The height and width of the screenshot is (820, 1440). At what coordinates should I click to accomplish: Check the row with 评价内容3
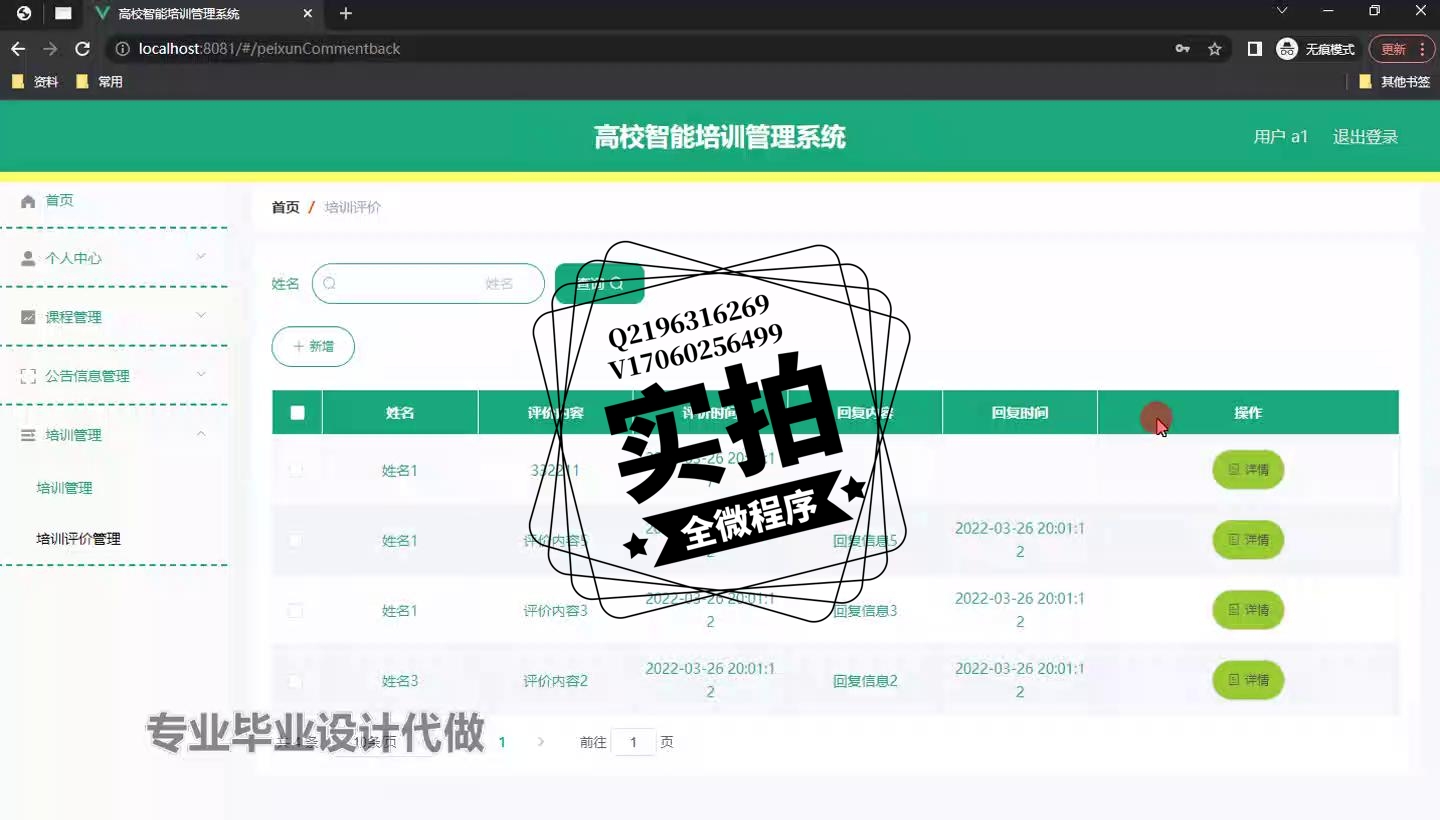click(296, 610)
